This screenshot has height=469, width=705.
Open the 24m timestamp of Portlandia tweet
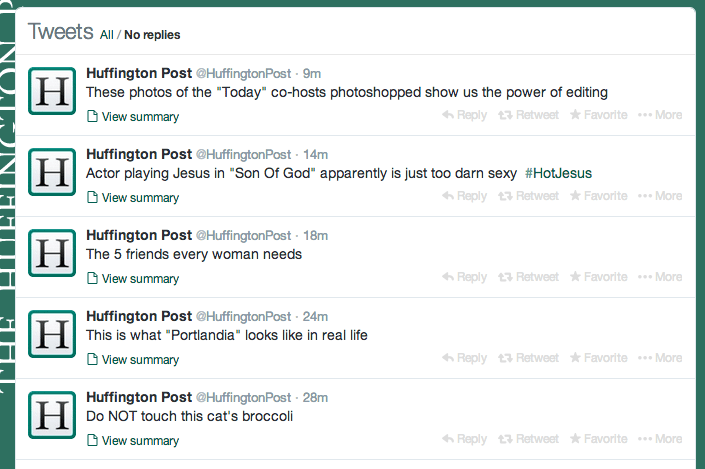pyautogui.click(x=315, y=317)
